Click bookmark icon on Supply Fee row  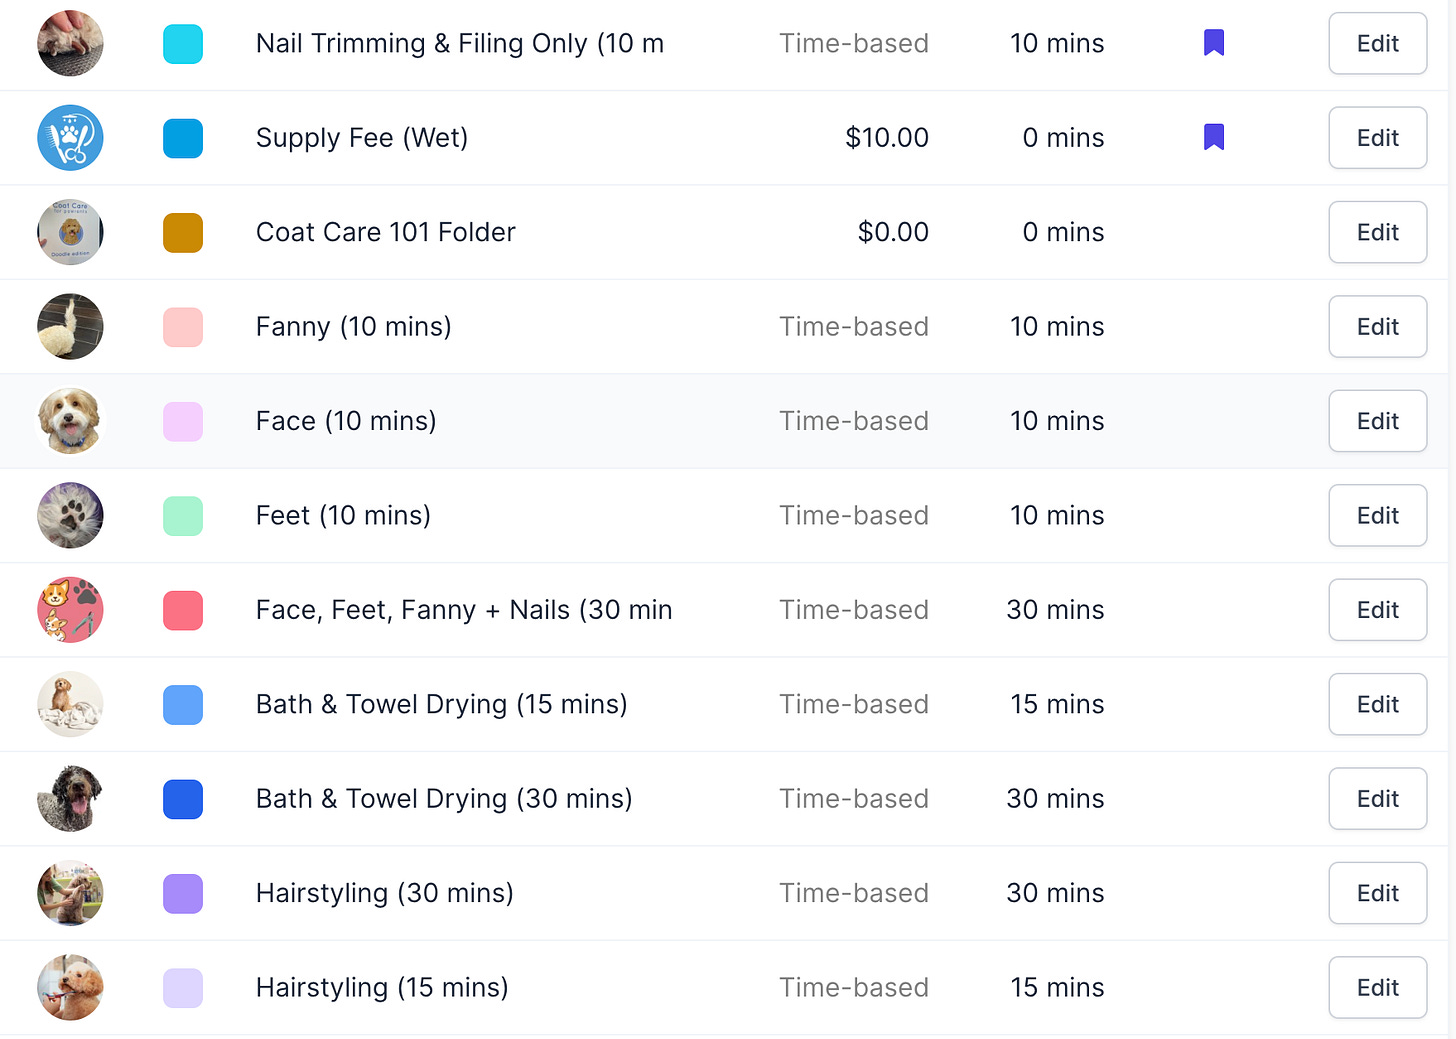pos(1214,137)
